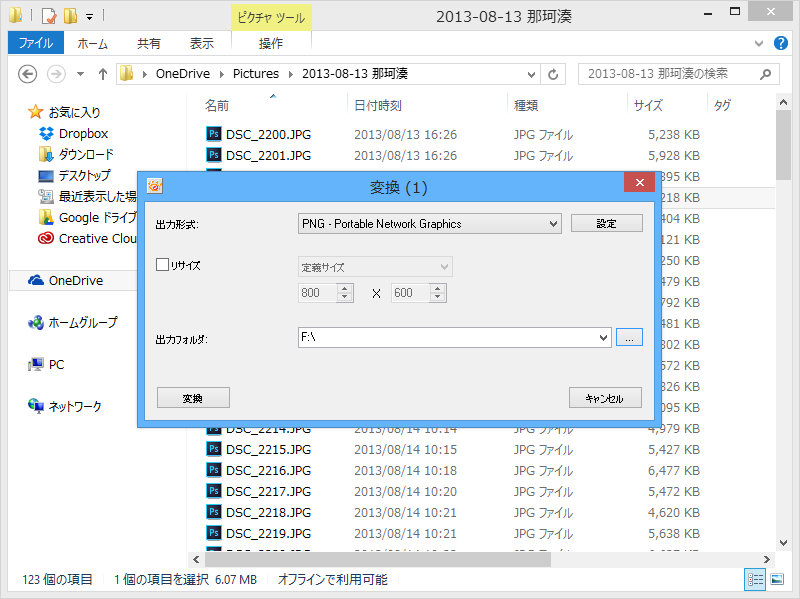Select file DSC_2218.JPG
This screenshot has width=800, height=599.
[x=269, y=512]
